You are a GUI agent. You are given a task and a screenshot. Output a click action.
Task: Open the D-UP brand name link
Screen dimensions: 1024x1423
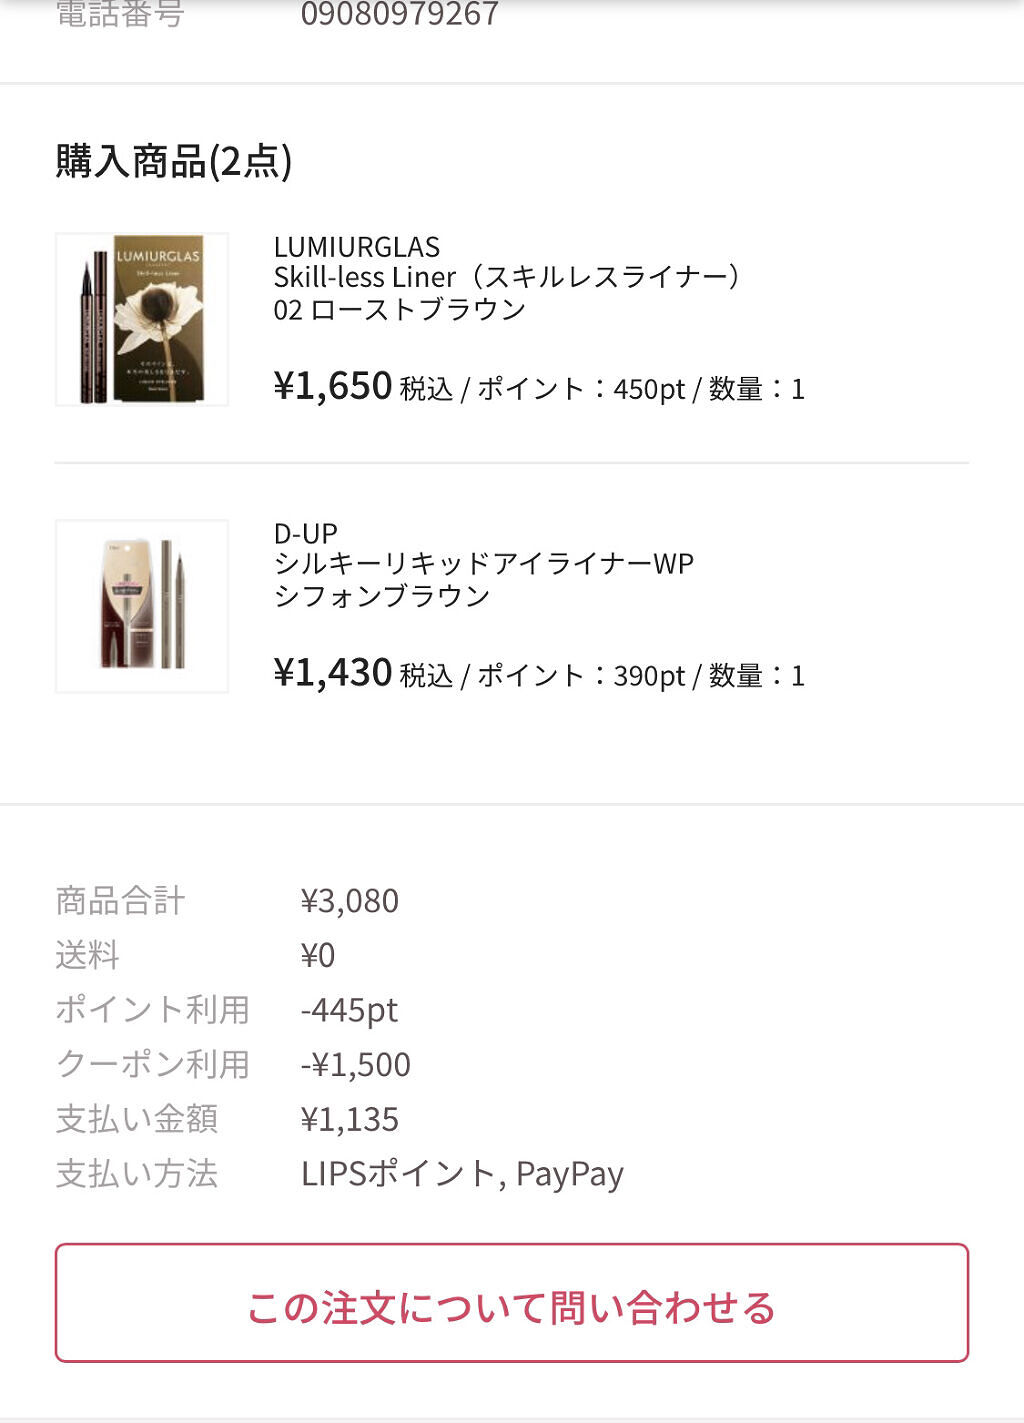[x=306, y=533]
